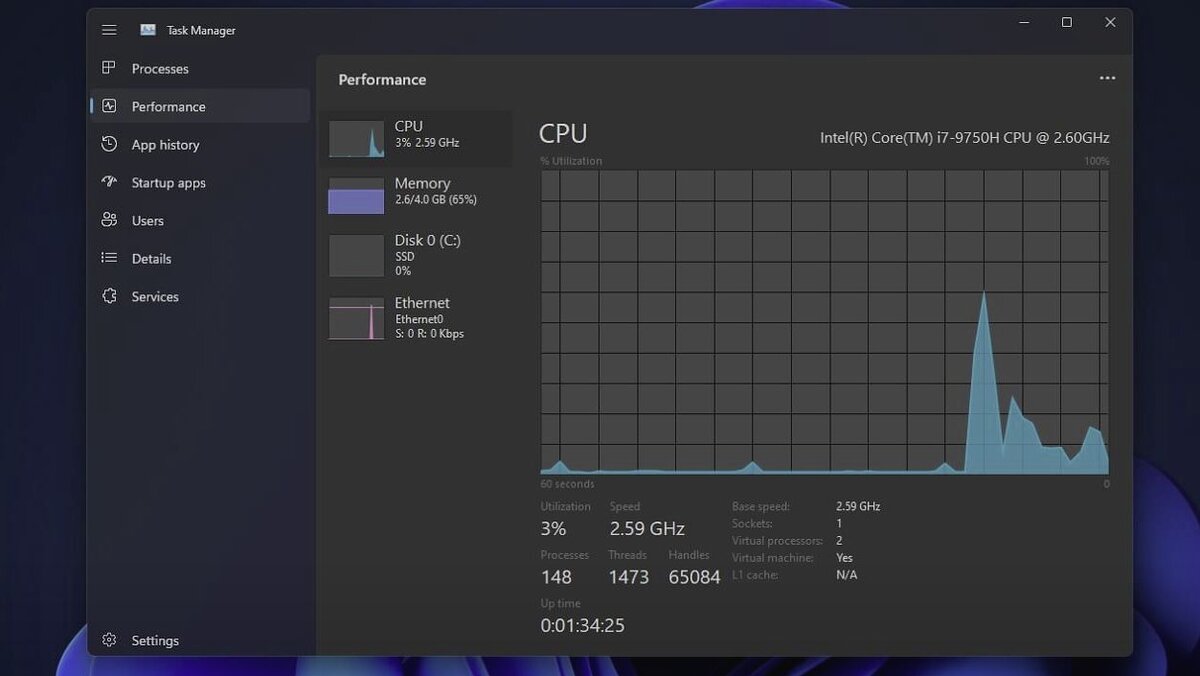Click the Services puzzle icon
1200x676 pixels.
tap(109, 296)
